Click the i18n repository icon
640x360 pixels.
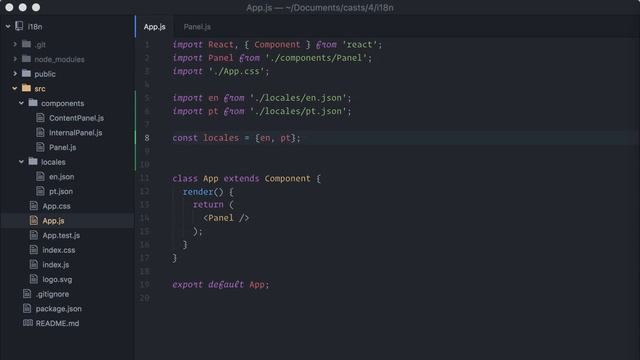(x=19, y=26)
